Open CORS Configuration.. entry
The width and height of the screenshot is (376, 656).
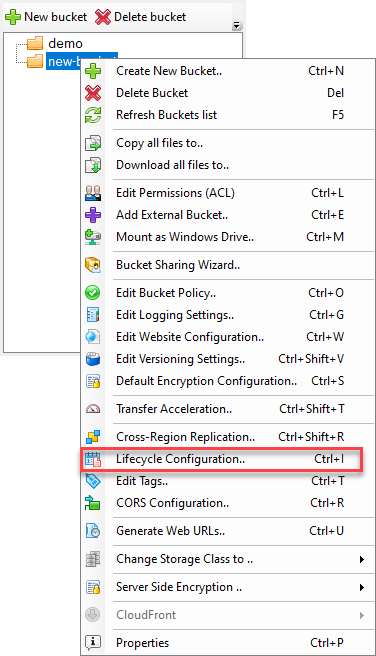click(x=228, y=503)
